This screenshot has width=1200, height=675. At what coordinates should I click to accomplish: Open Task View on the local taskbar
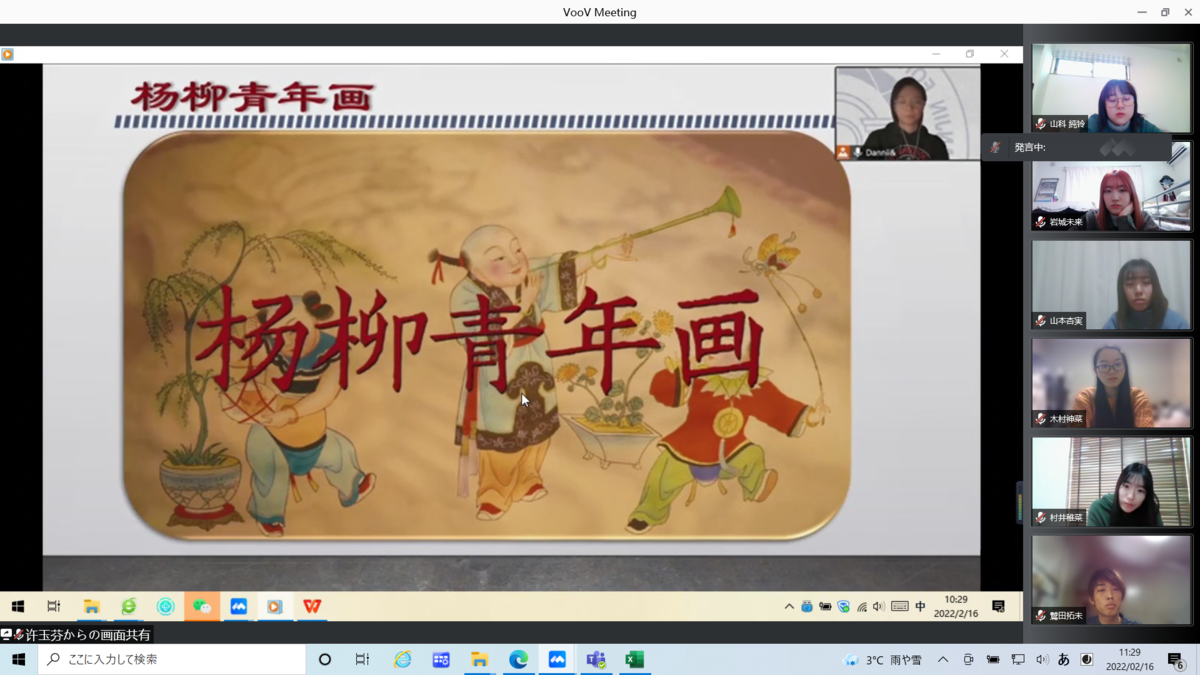pos(363,660)
